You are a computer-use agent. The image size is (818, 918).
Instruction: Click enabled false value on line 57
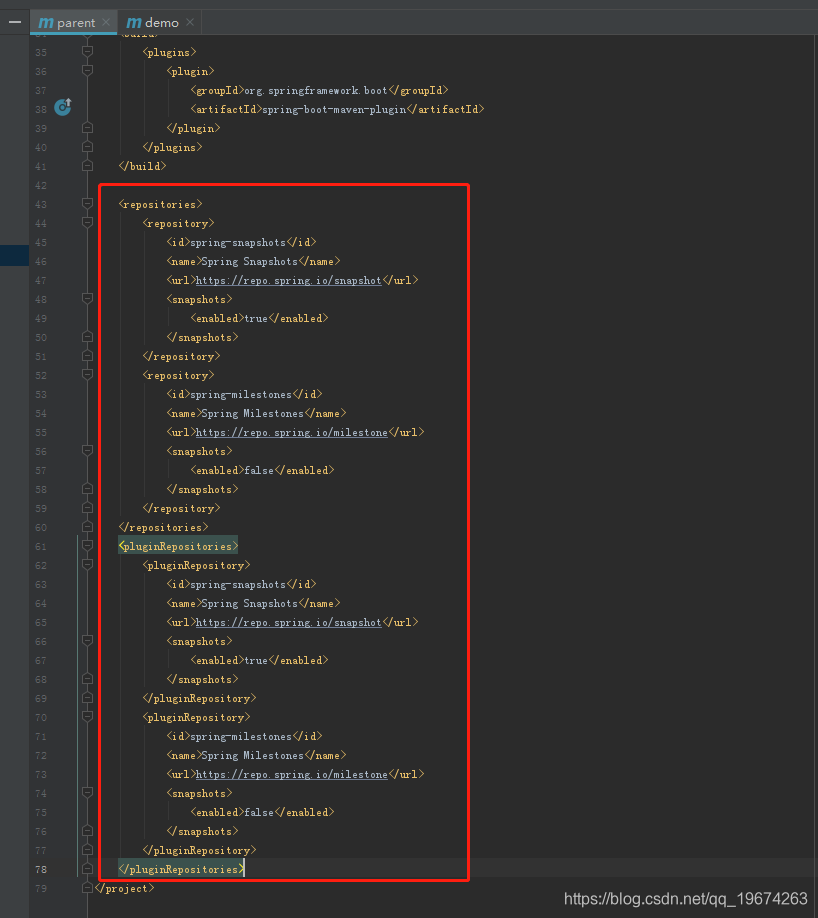pos(259,471)
